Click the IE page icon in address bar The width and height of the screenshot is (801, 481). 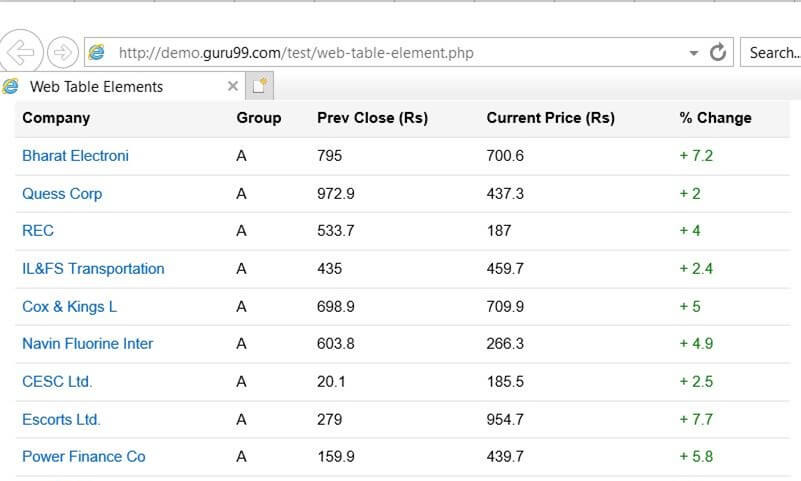[x=97, y=53]
